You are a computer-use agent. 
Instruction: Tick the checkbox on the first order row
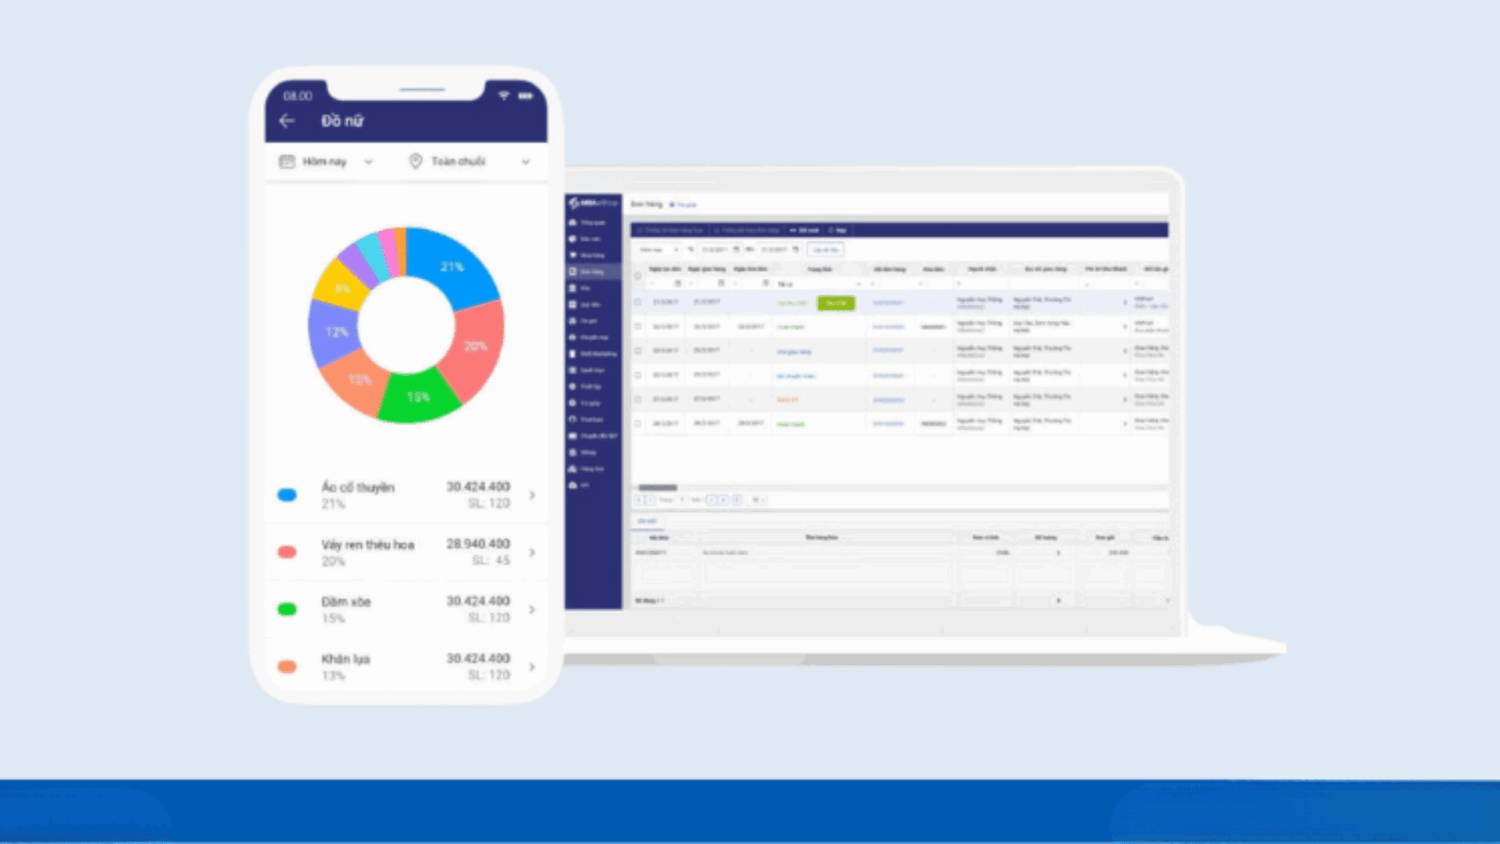638,302
